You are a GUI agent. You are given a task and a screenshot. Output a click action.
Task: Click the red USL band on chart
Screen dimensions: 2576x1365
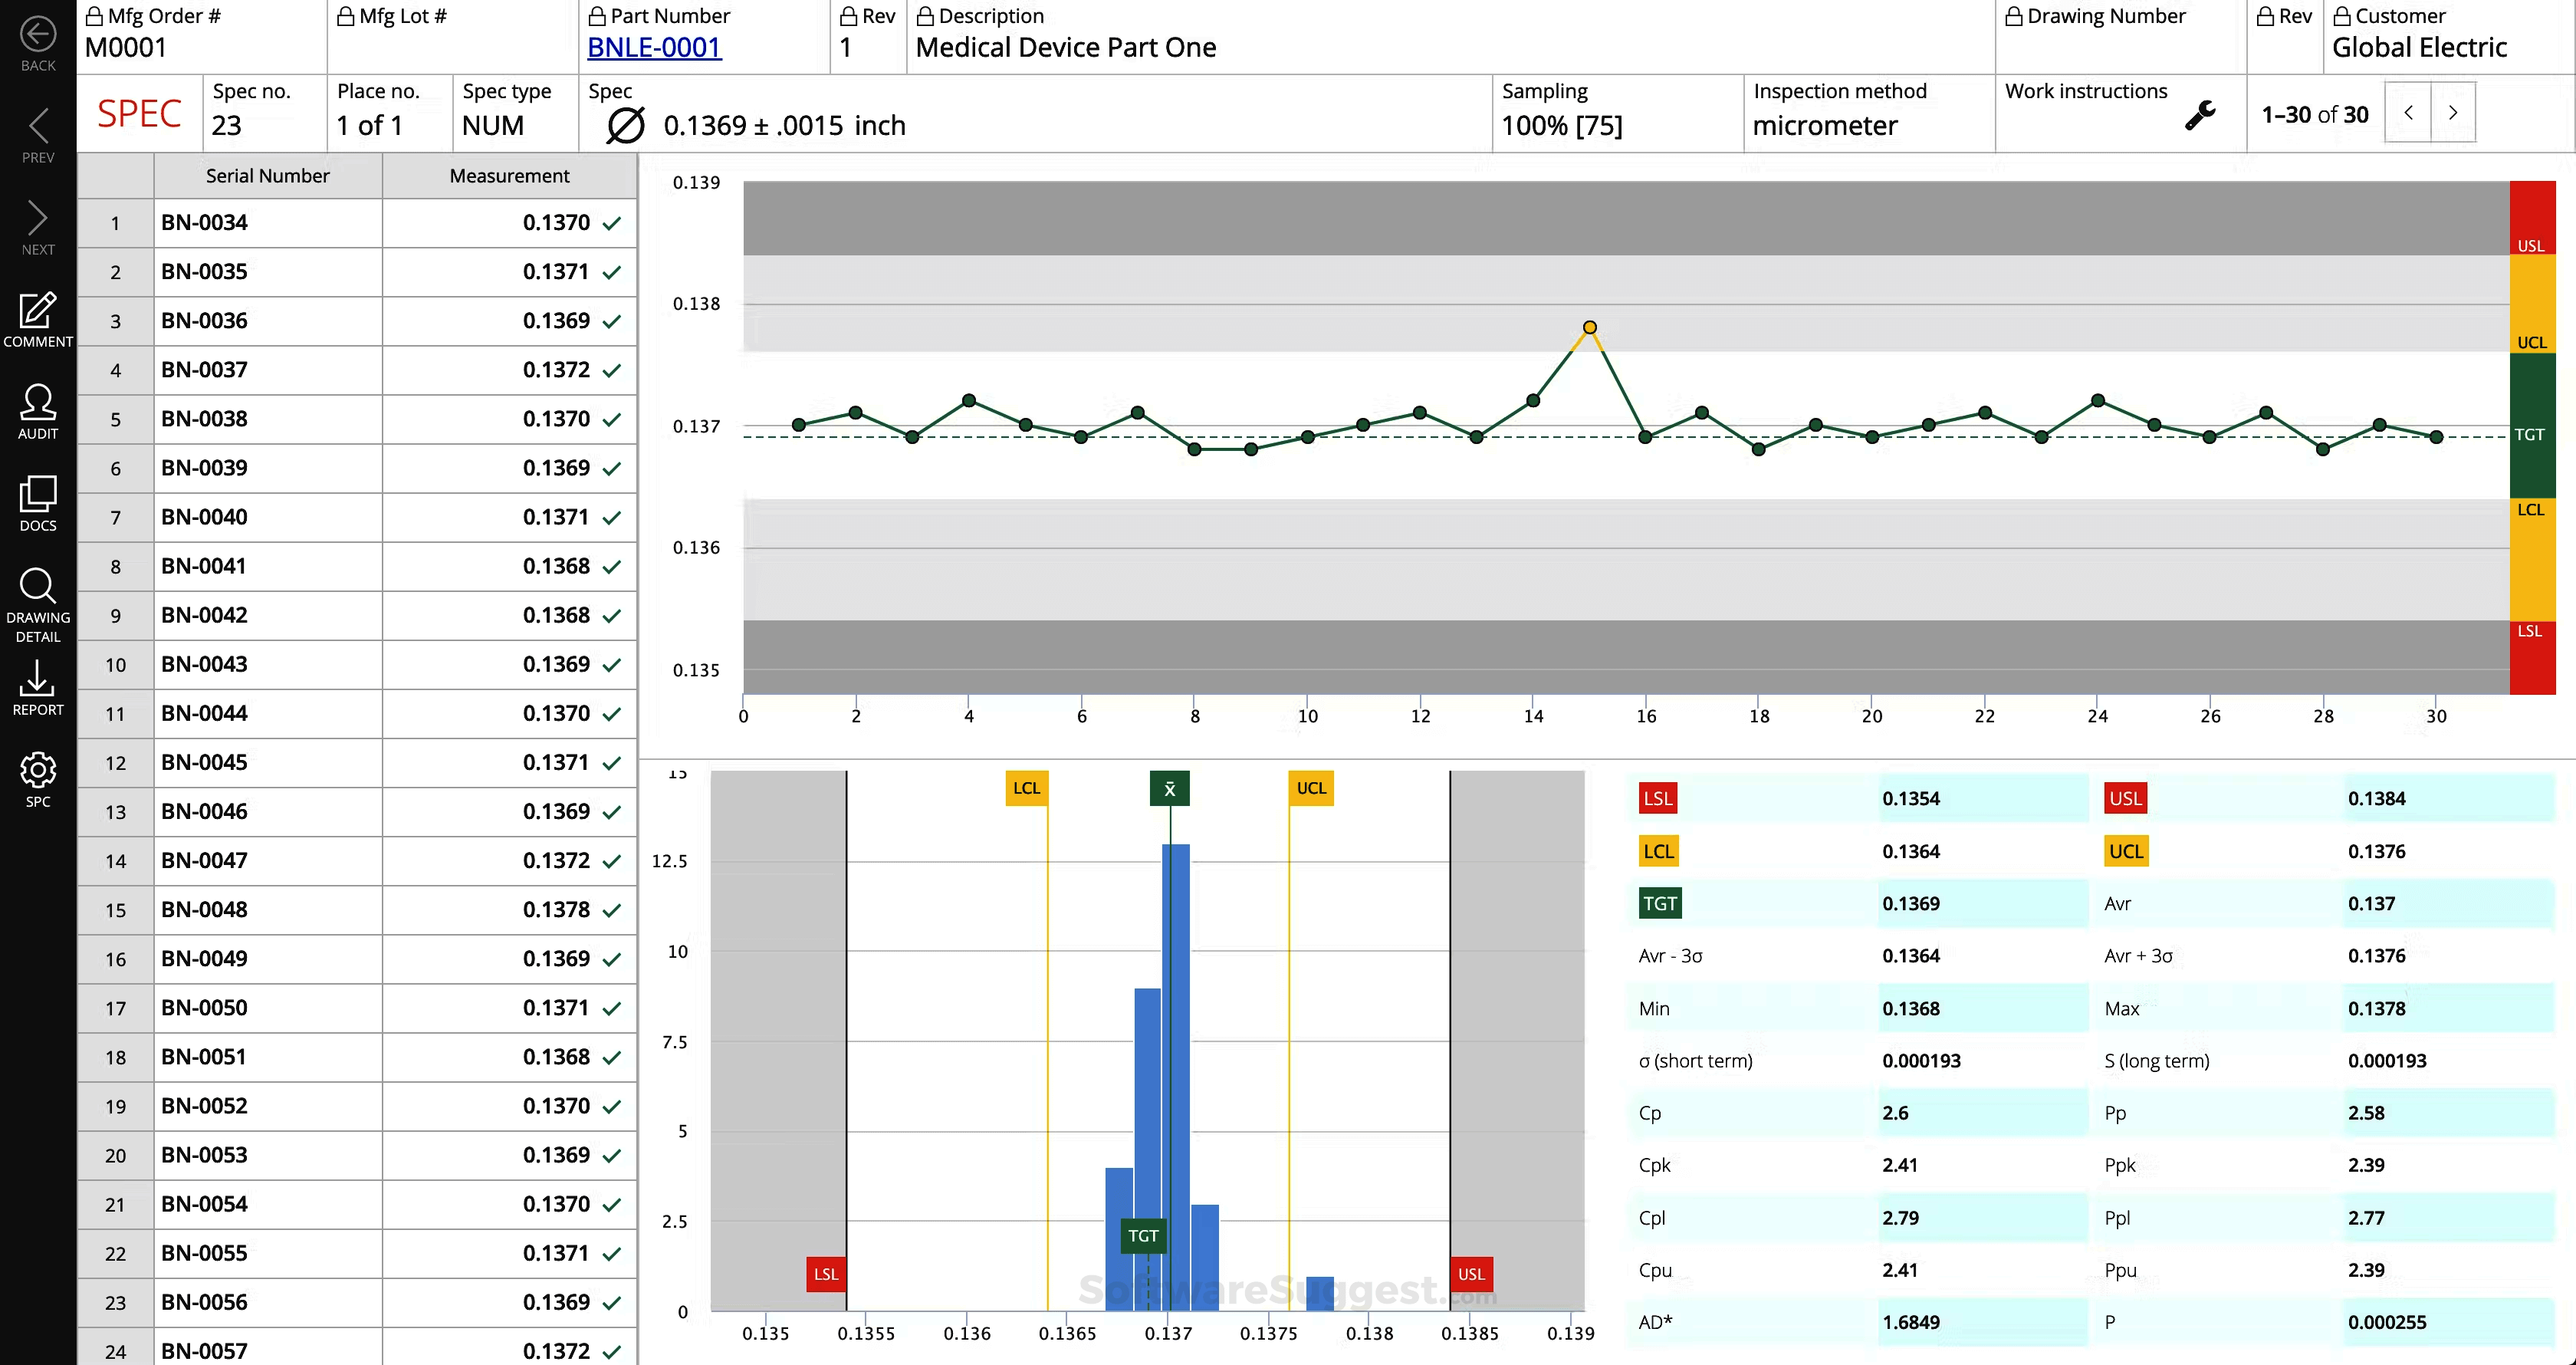(x=2531, y=218)
